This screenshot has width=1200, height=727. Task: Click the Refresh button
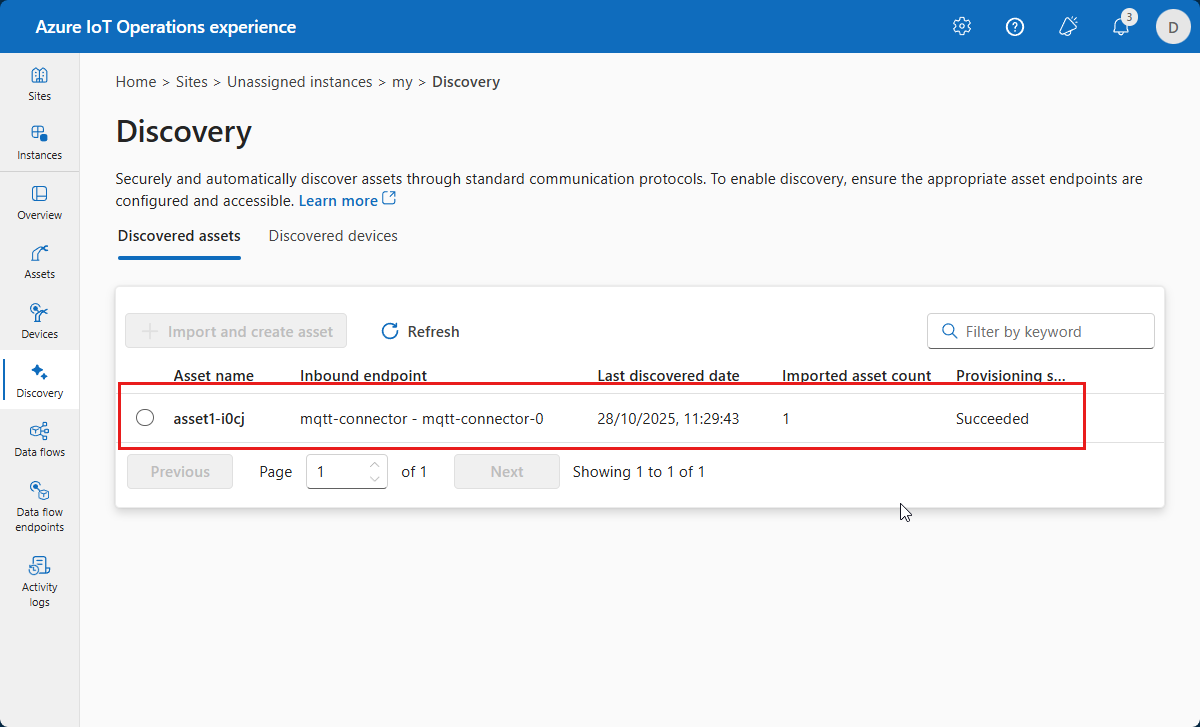[420, 331]
